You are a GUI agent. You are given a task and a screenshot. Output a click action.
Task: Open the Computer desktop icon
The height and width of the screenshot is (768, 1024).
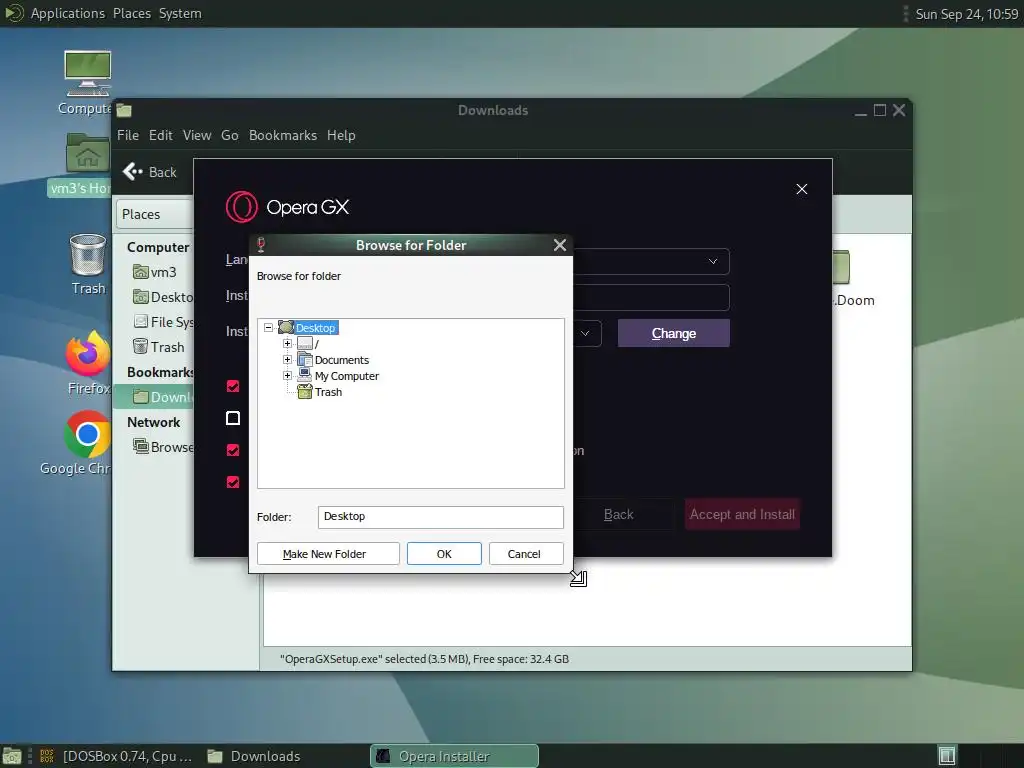(88, 73)
